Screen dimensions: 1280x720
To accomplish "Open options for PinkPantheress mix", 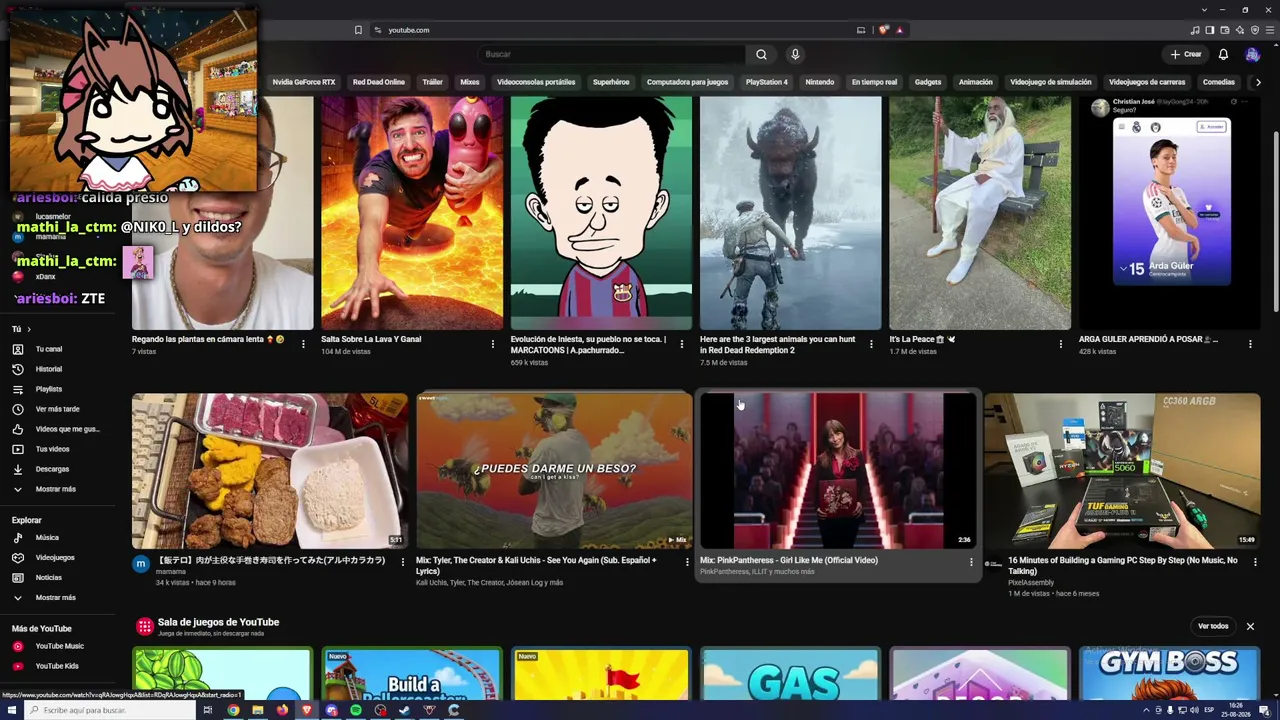I will (971, 562).
